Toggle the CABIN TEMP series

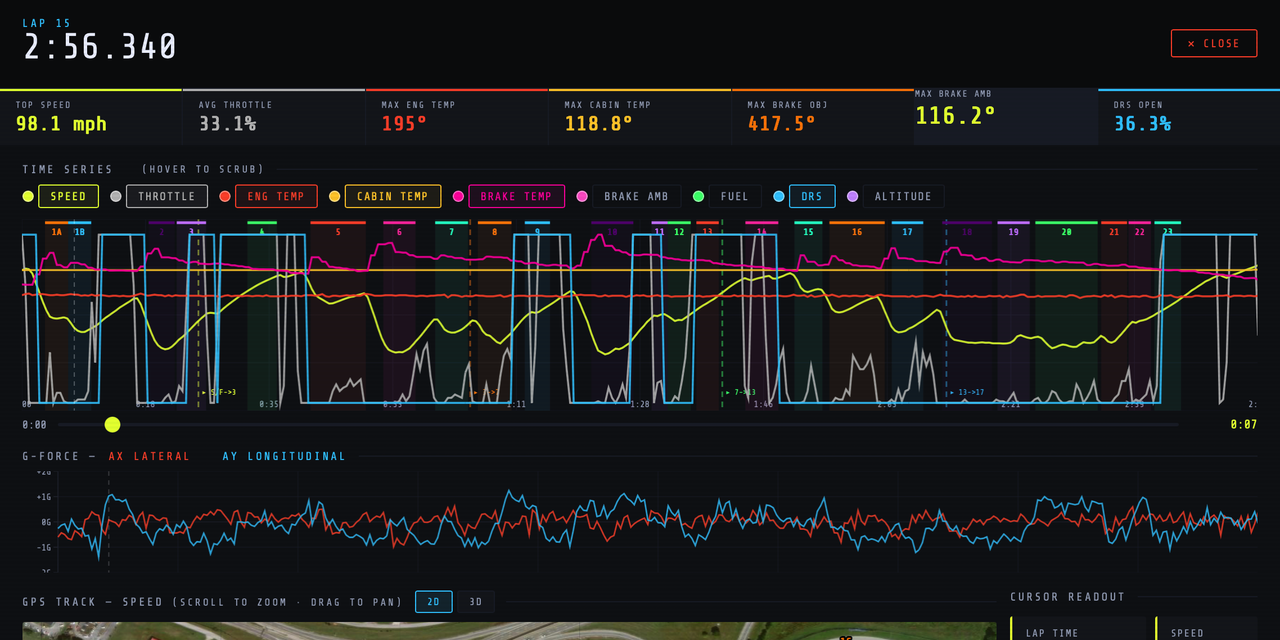393,196
